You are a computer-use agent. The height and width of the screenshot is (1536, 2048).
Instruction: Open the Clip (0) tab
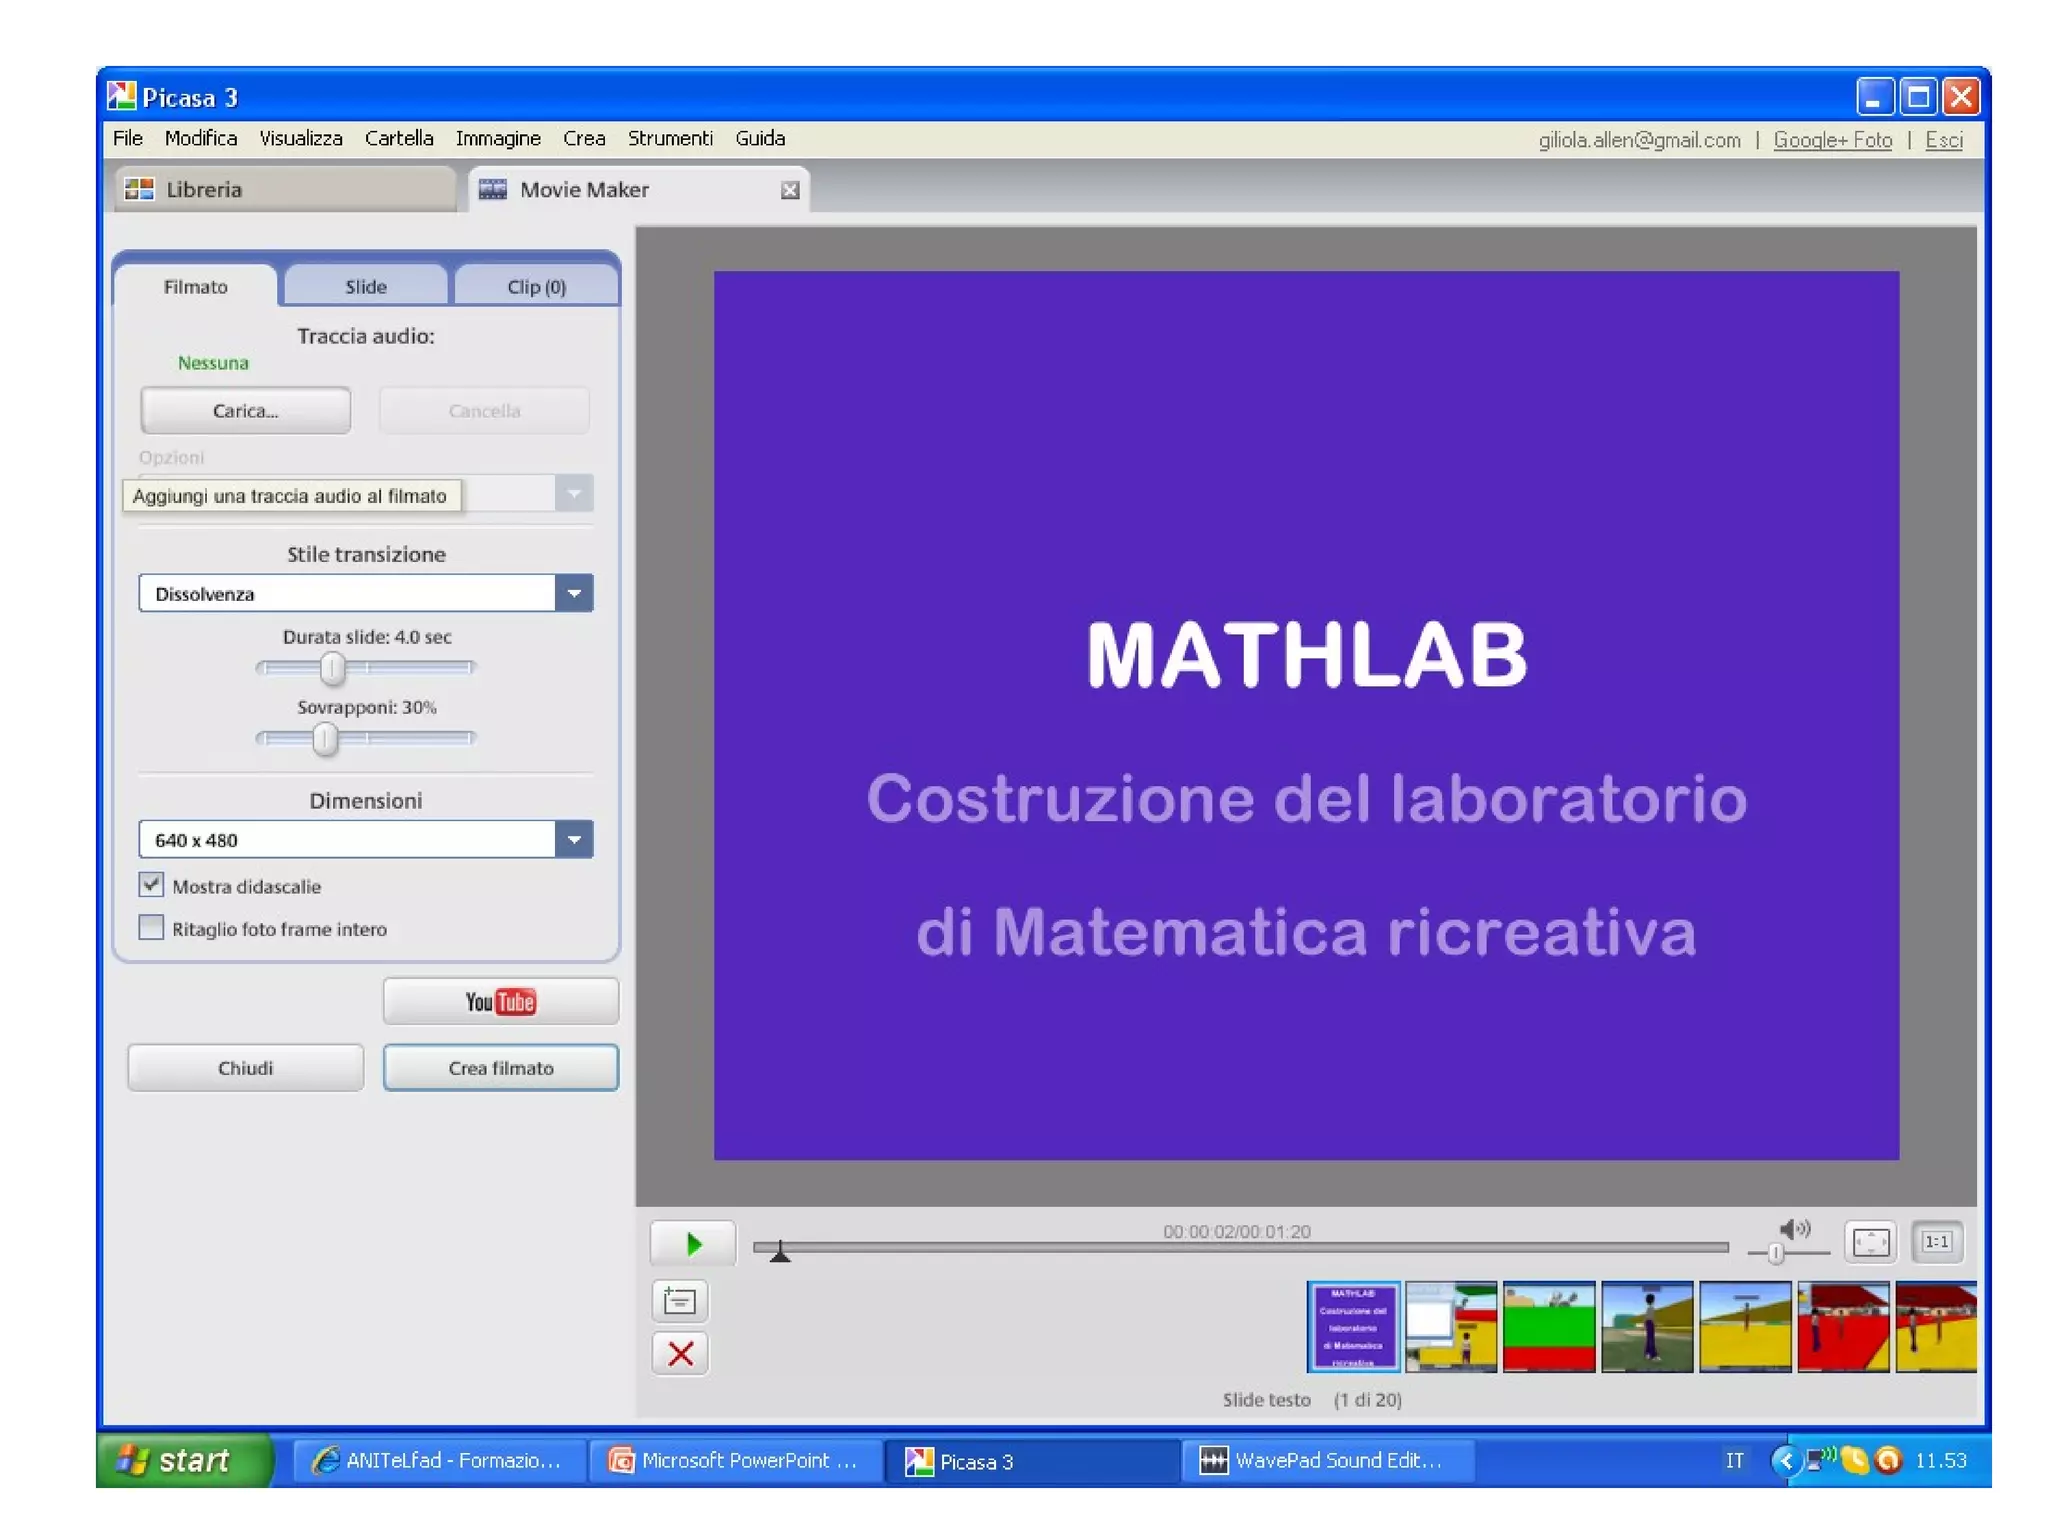536,287
